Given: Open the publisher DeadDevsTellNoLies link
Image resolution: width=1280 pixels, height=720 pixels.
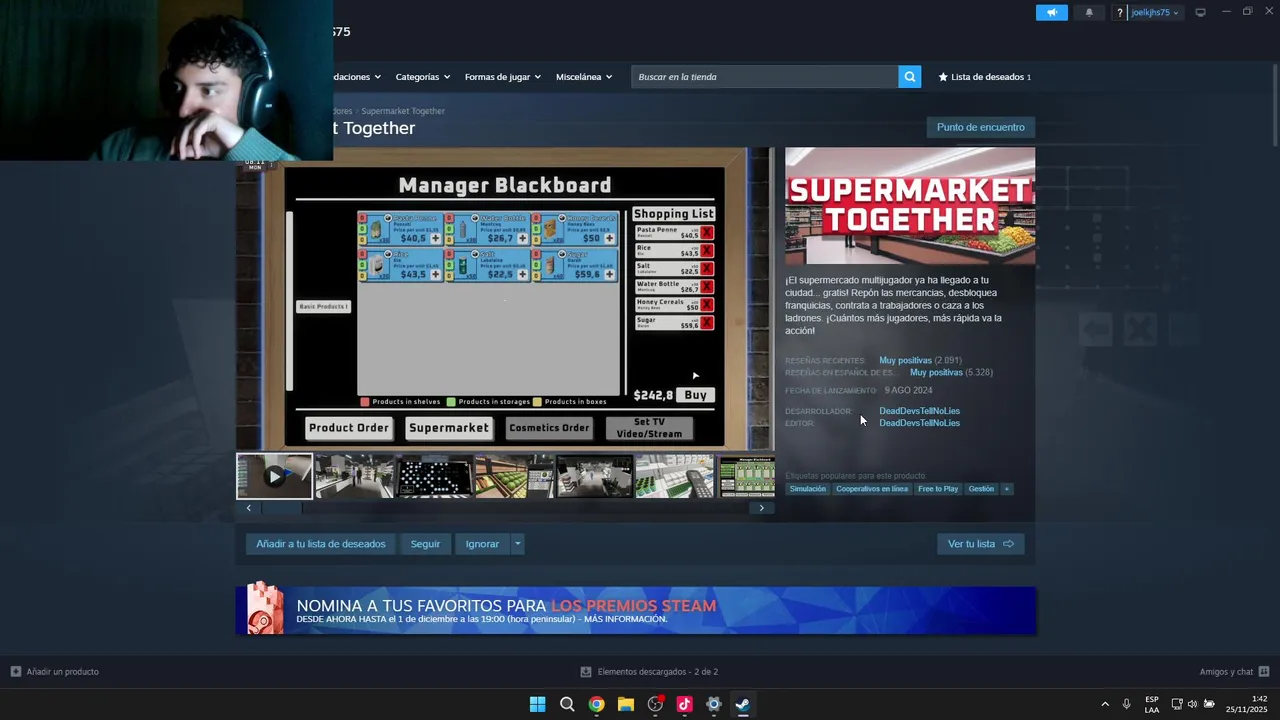Looking at the screenshot, I should coord(919,423).
